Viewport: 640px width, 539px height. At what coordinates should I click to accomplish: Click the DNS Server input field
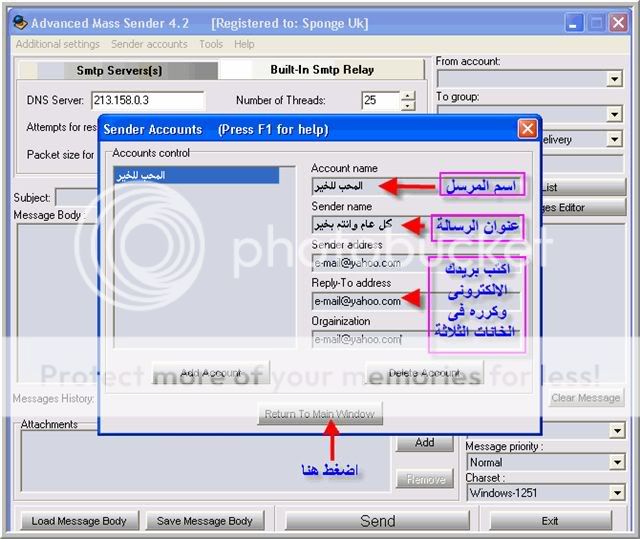(x=148, y=100)
